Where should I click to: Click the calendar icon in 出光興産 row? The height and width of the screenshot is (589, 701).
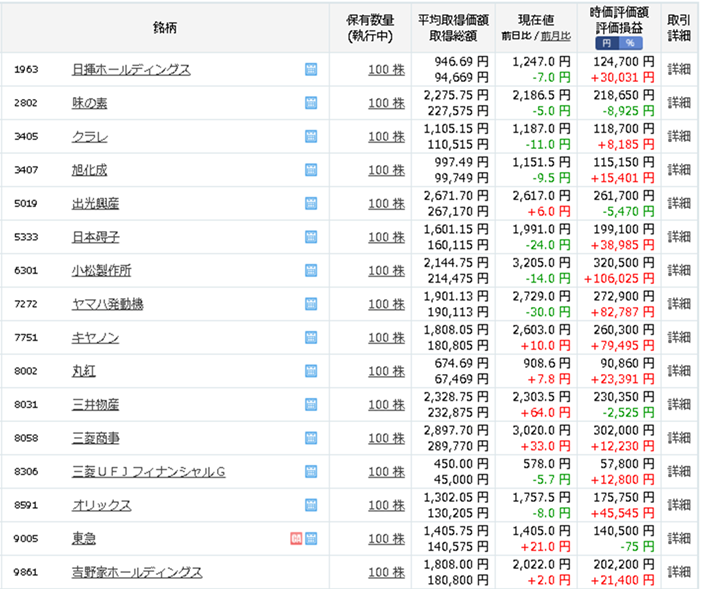pos(311,203)
